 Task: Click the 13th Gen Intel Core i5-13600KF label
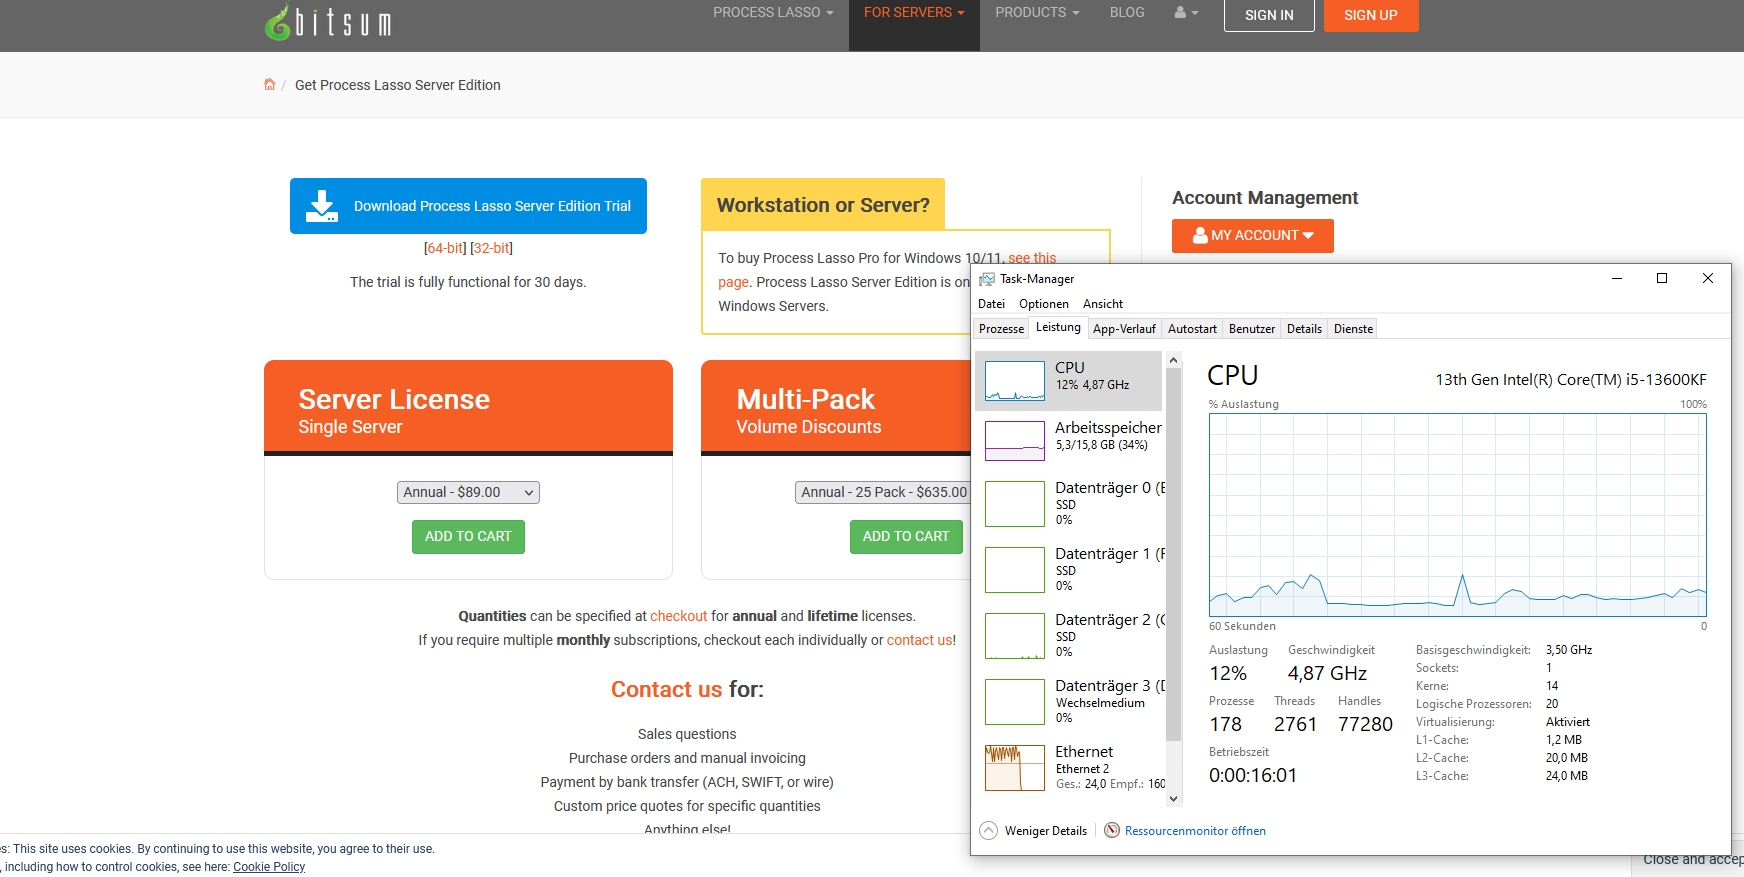pyautogui.click(x=1571, y=380)
